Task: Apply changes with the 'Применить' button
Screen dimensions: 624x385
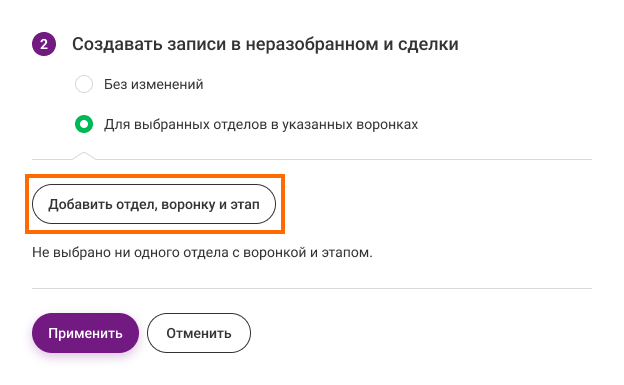Action: 85,333
